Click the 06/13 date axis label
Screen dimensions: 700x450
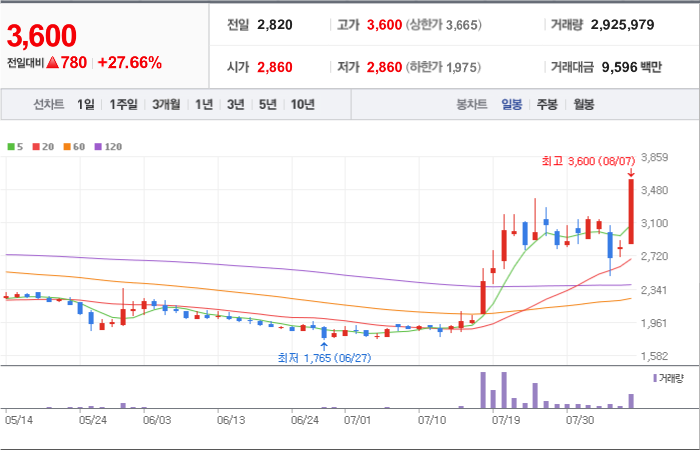point(231,421)
